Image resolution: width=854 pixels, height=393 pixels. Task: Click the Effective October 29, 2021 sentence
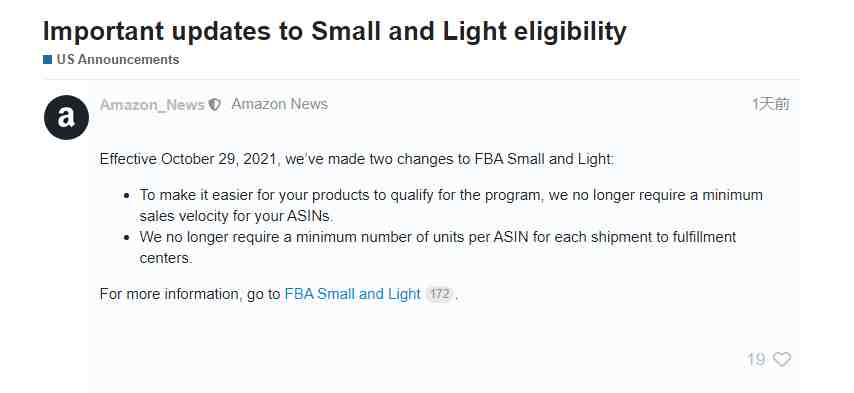click(357, 159)
